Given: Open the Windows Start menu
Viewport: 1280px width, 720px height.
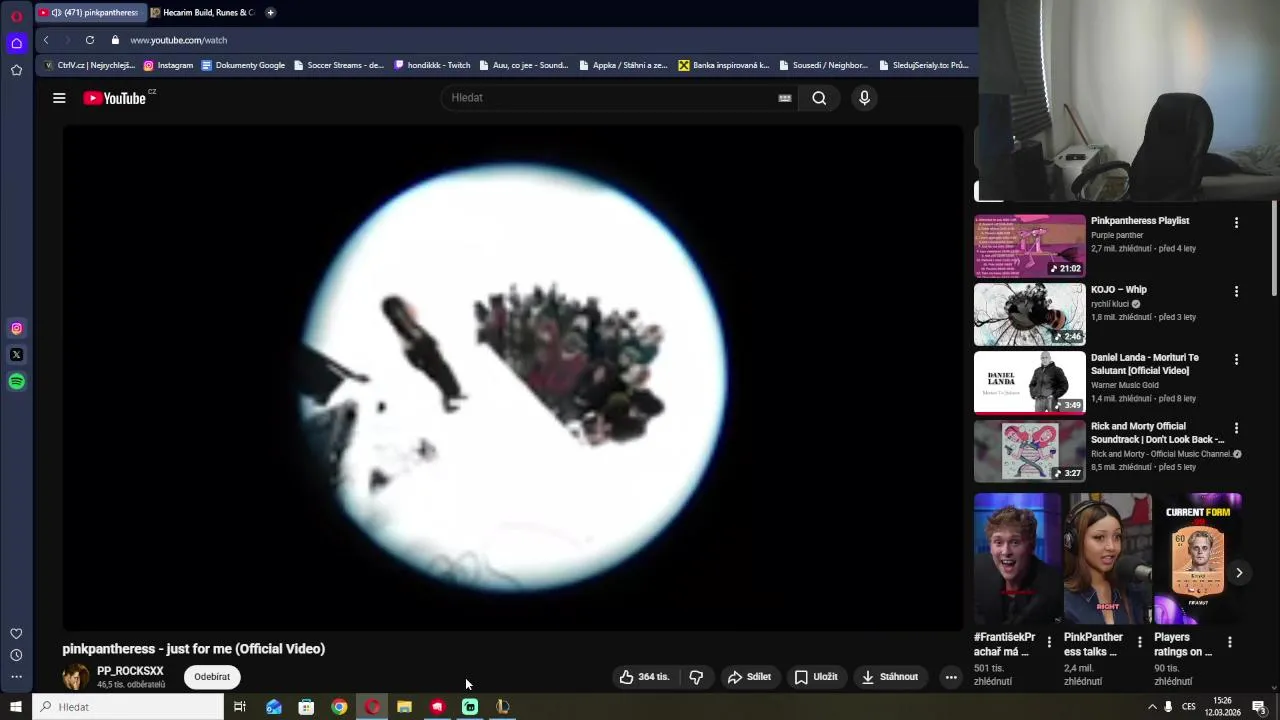Looking at the screenshot, I should pyautogui.click(x=15, y=707).
